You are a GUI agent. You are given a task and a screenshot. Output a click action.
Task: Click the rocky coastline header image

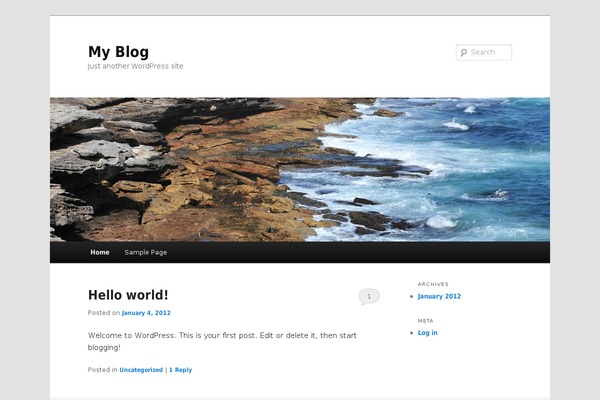(x=300, y=170)
